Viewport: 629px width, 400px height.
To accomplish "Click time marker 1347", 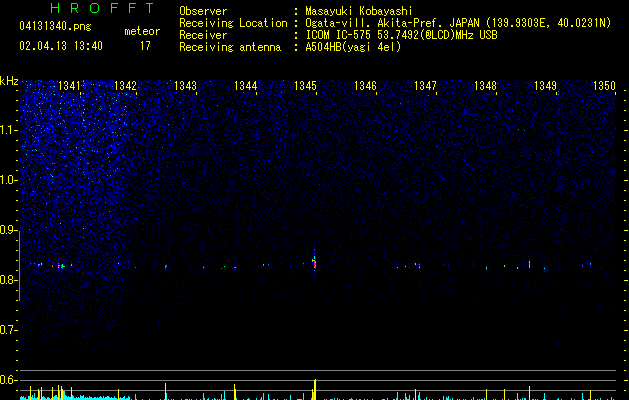I will pyautogui.click(x=425, y=86).
